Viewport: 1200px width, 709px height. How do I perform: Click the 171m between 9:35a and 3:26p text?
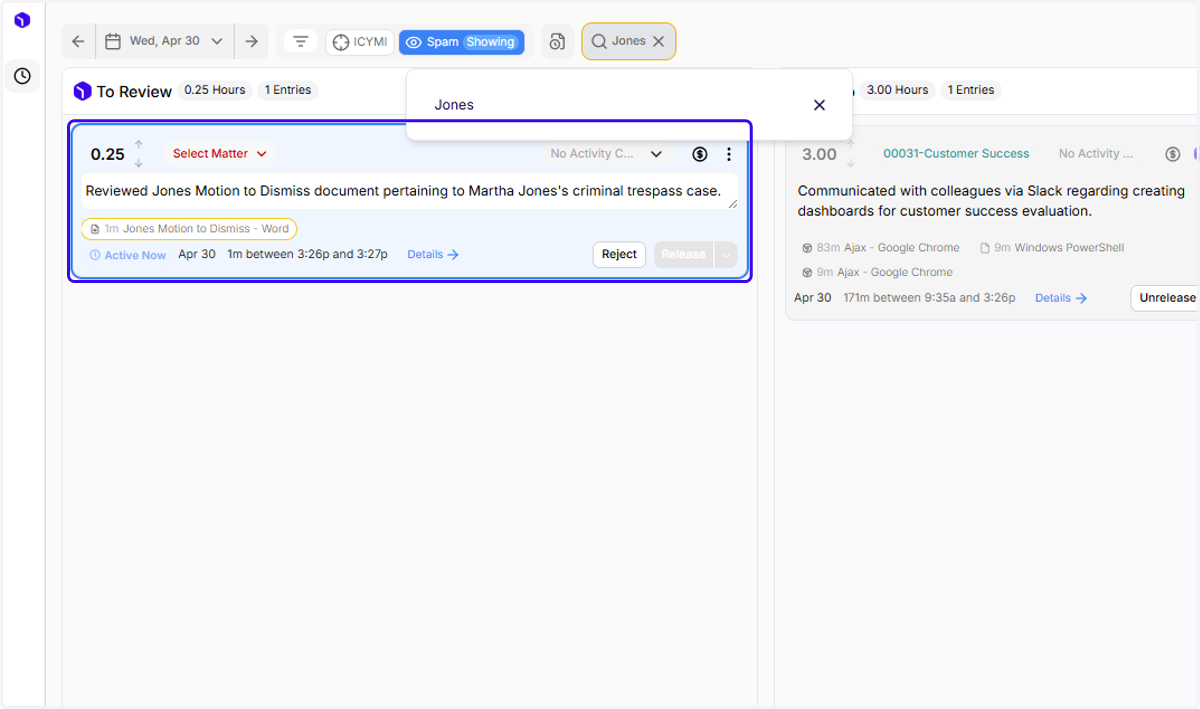pyautogui.click(x=929, y=298)
